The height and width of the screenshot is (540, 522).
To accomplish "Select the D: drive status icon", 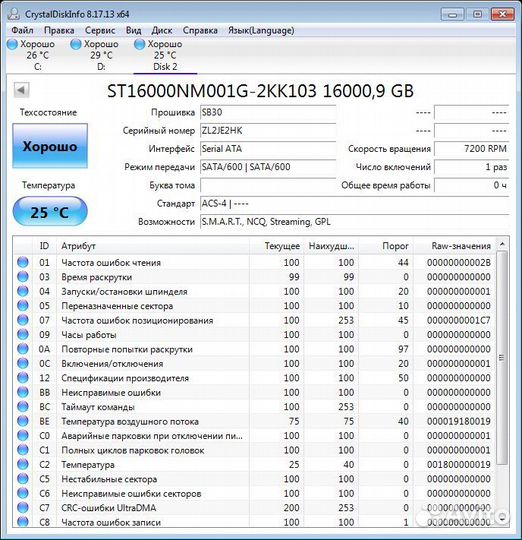I will [x=76, y=44].
